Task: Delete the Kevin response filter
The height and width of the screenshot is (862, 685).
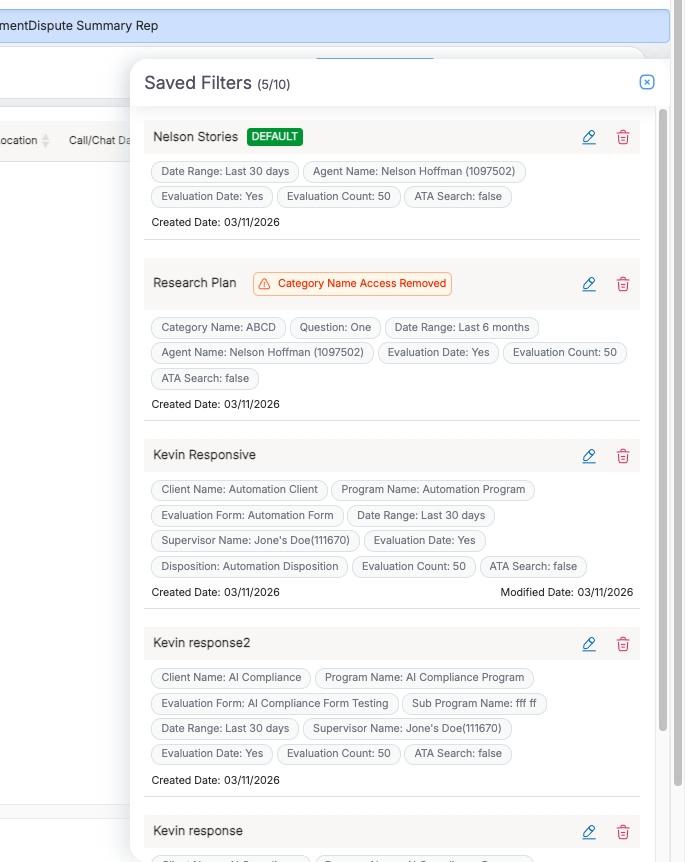Action: (x=623, y=832)
